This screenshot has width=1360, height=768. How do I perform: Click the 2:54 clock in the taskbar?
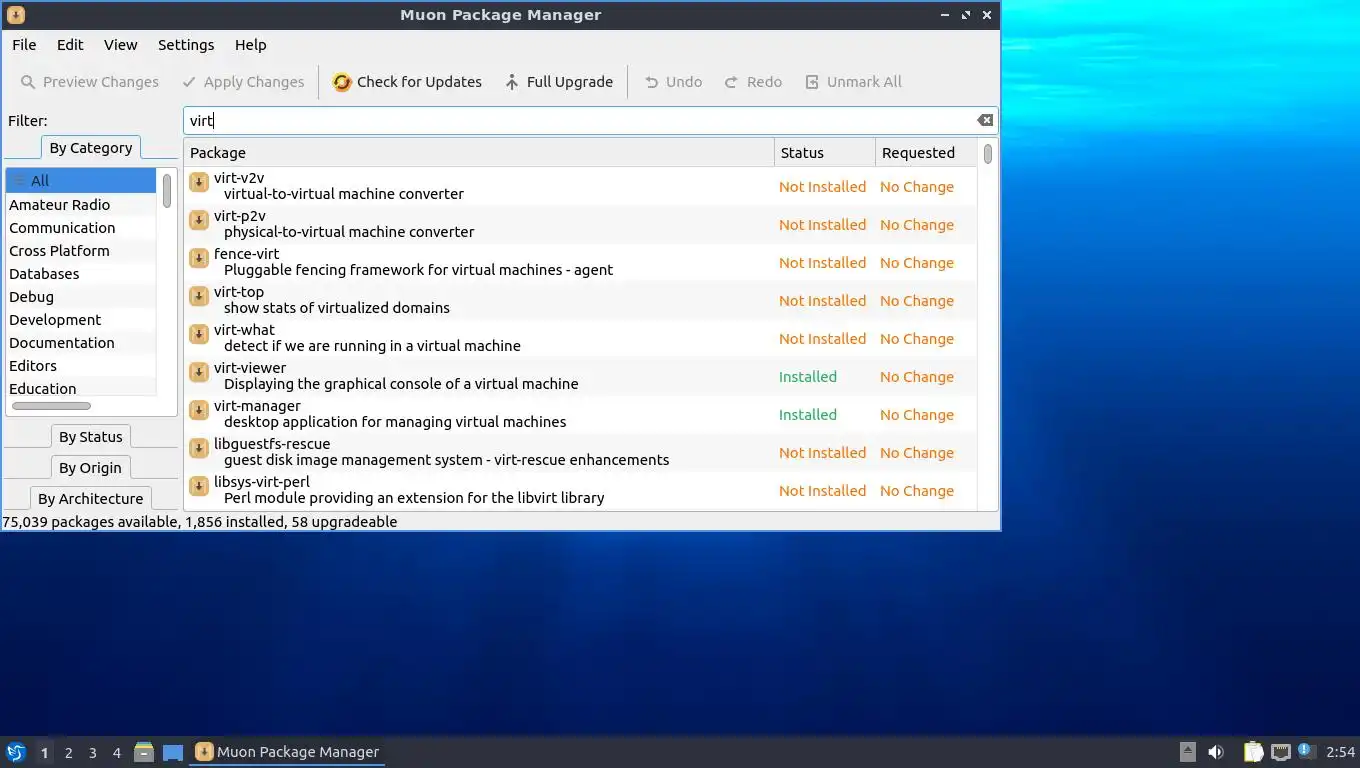(x=1340, y=752)
